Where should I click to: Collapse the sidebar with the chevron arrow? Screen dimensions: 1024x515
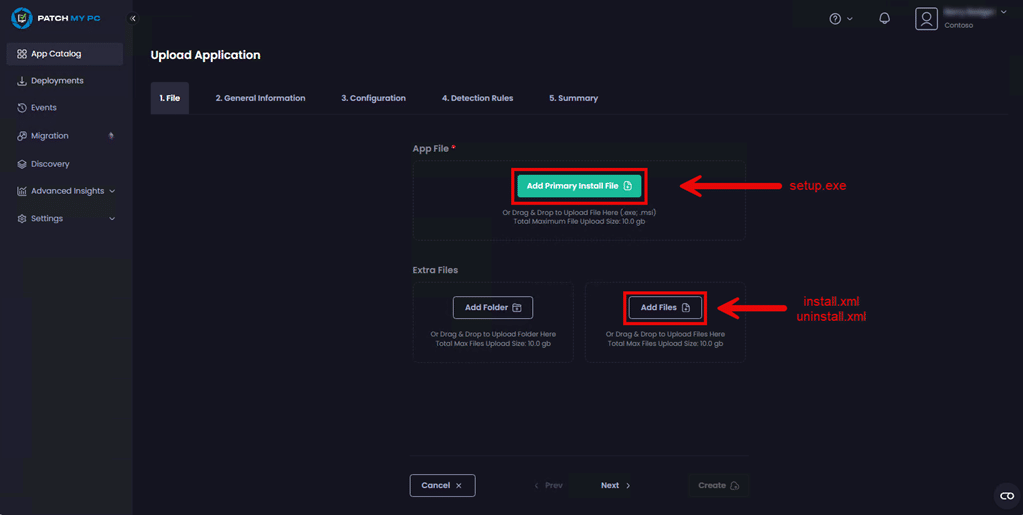point(133,18)
